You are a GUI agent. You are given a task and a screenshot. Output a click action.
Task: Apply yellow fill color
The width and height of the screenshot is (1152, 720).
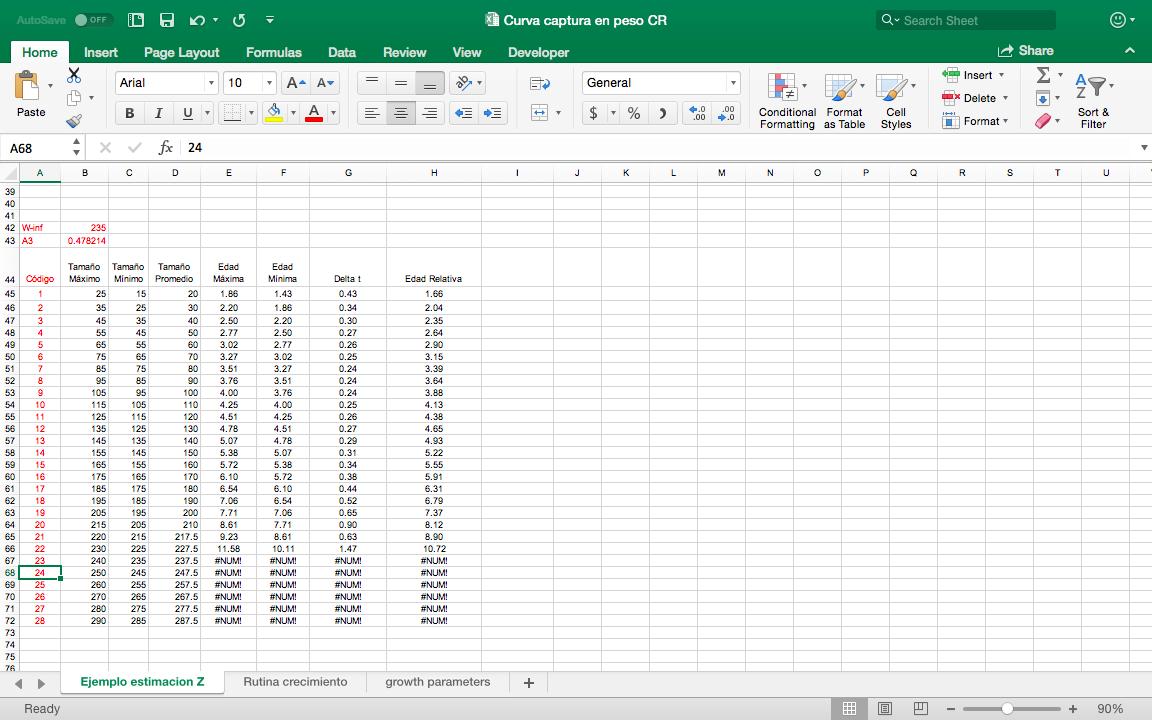(x=274, y=112)
